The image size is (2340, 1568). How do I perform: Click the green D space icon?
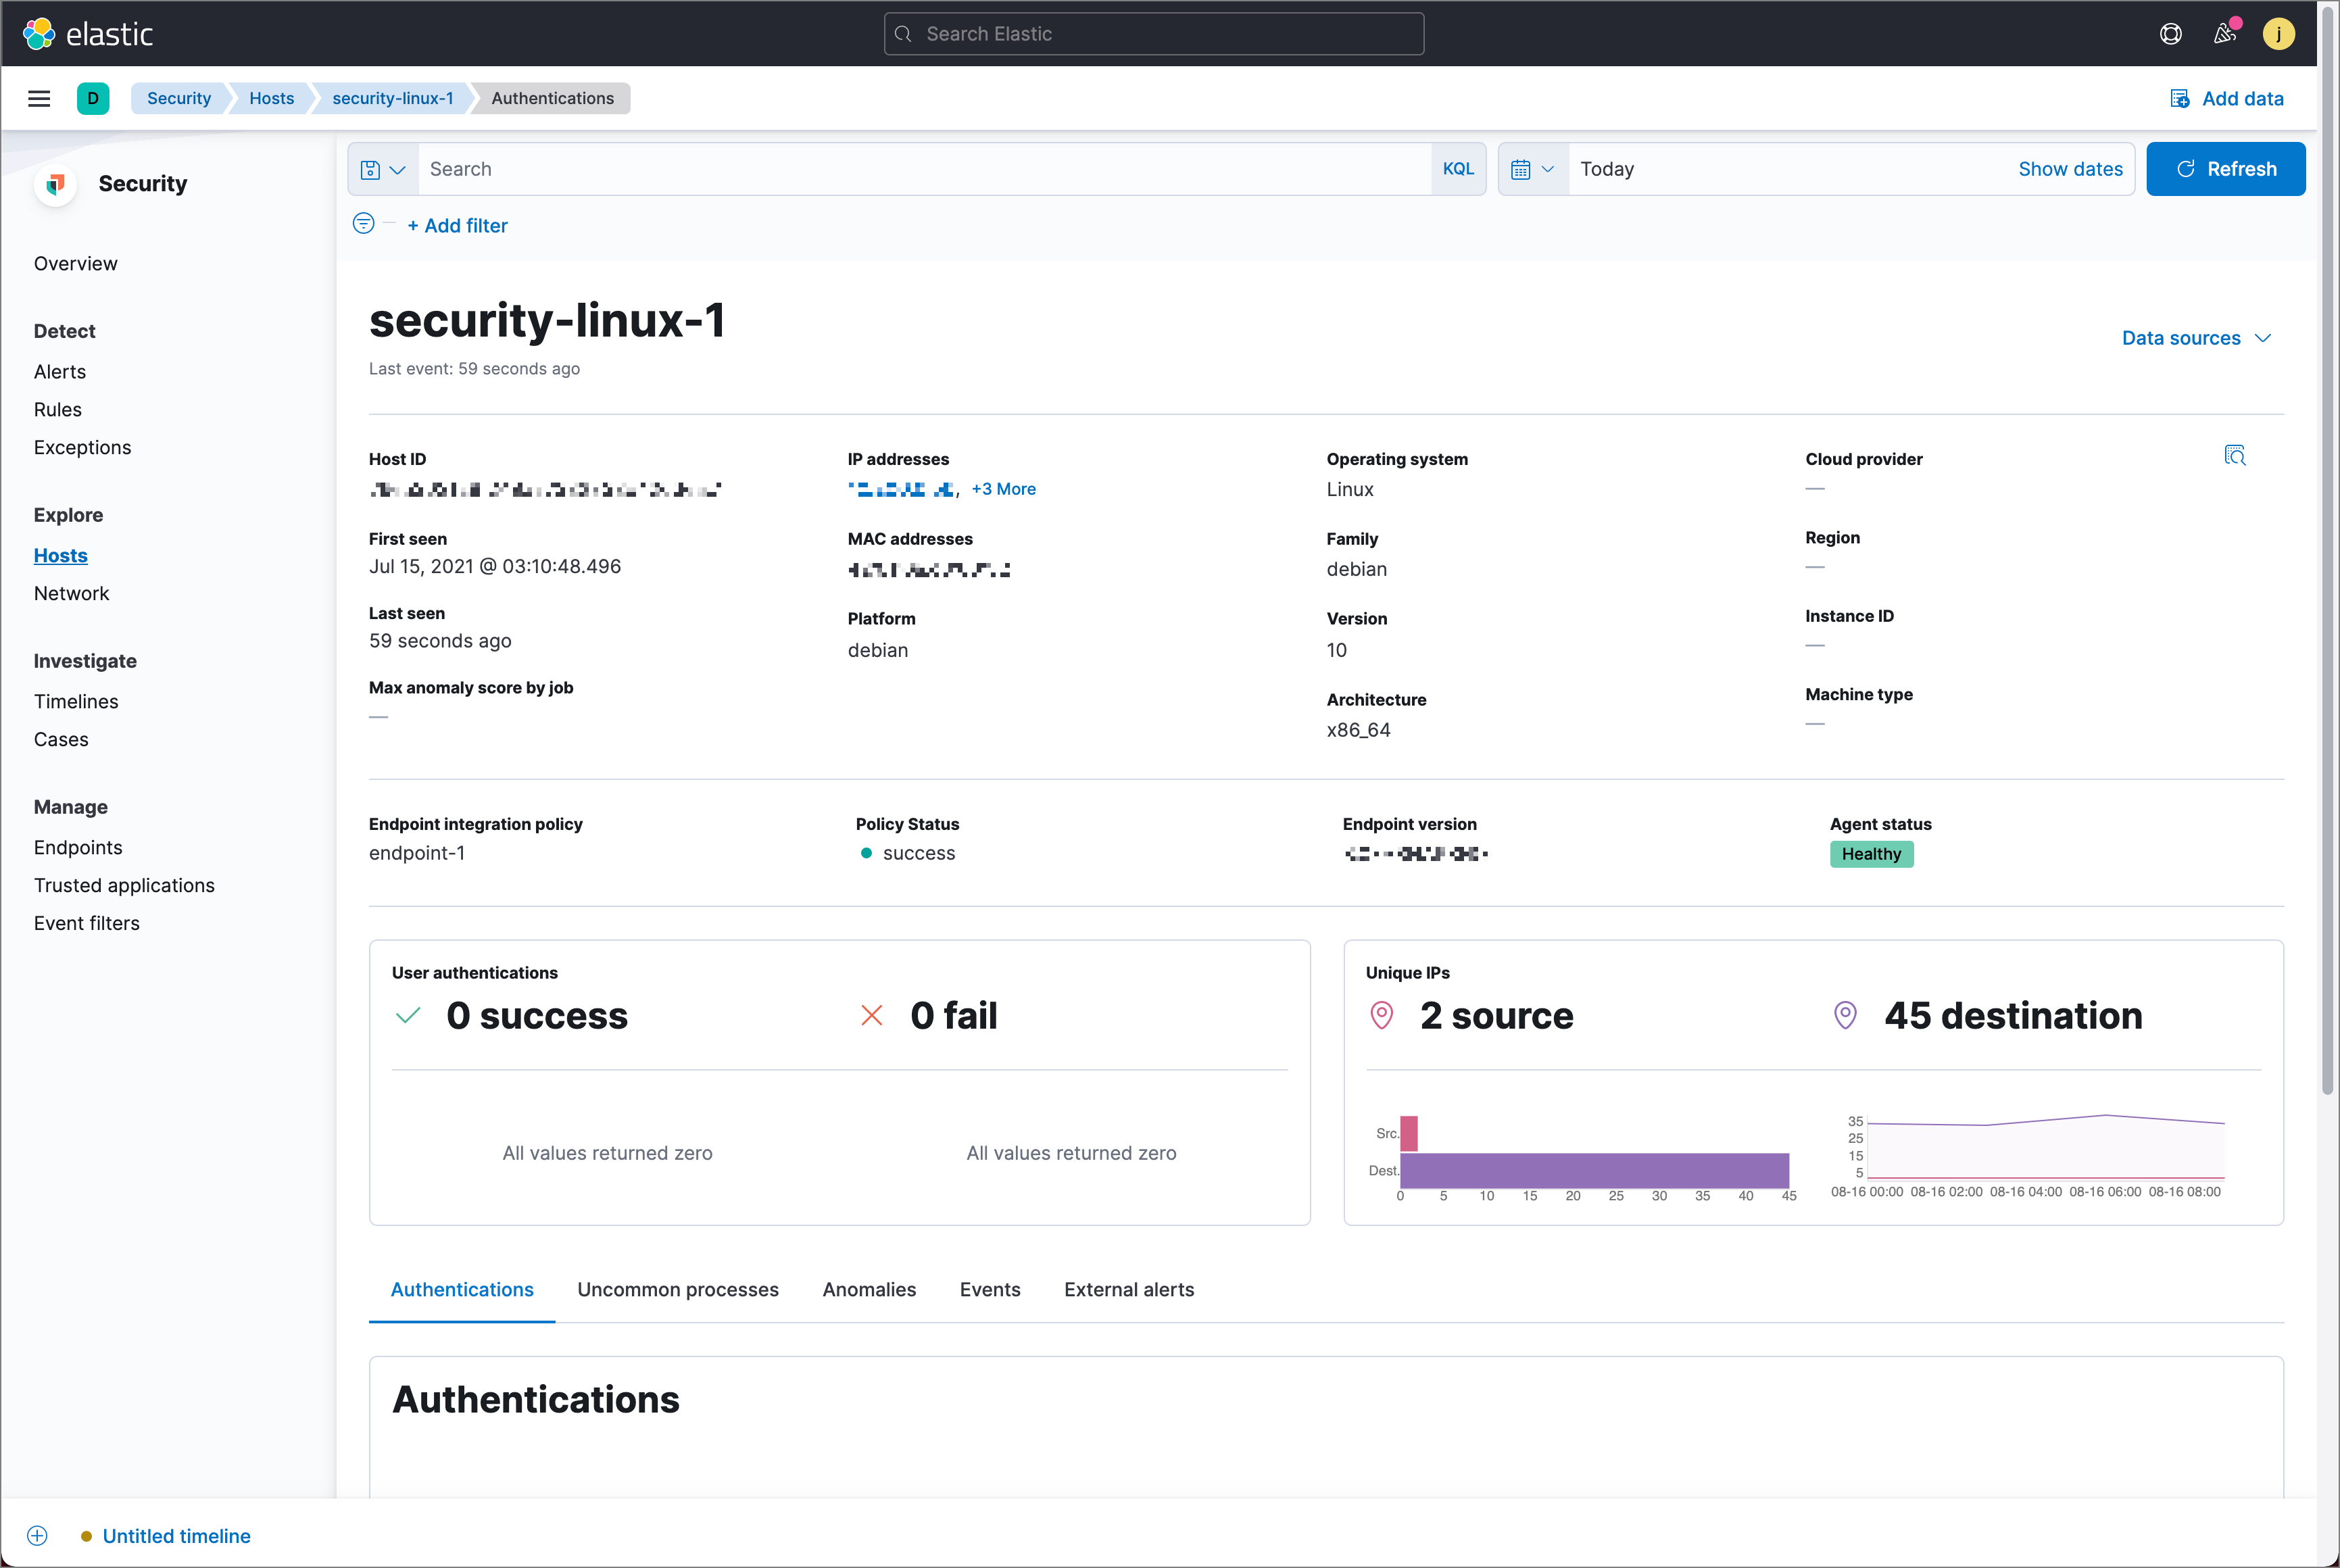[x=93, y=98]
